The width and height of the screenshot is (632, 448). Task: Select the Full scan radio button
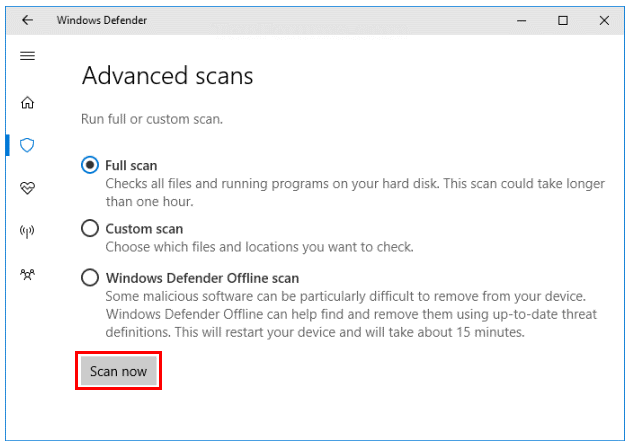click(x=89, y=165)
